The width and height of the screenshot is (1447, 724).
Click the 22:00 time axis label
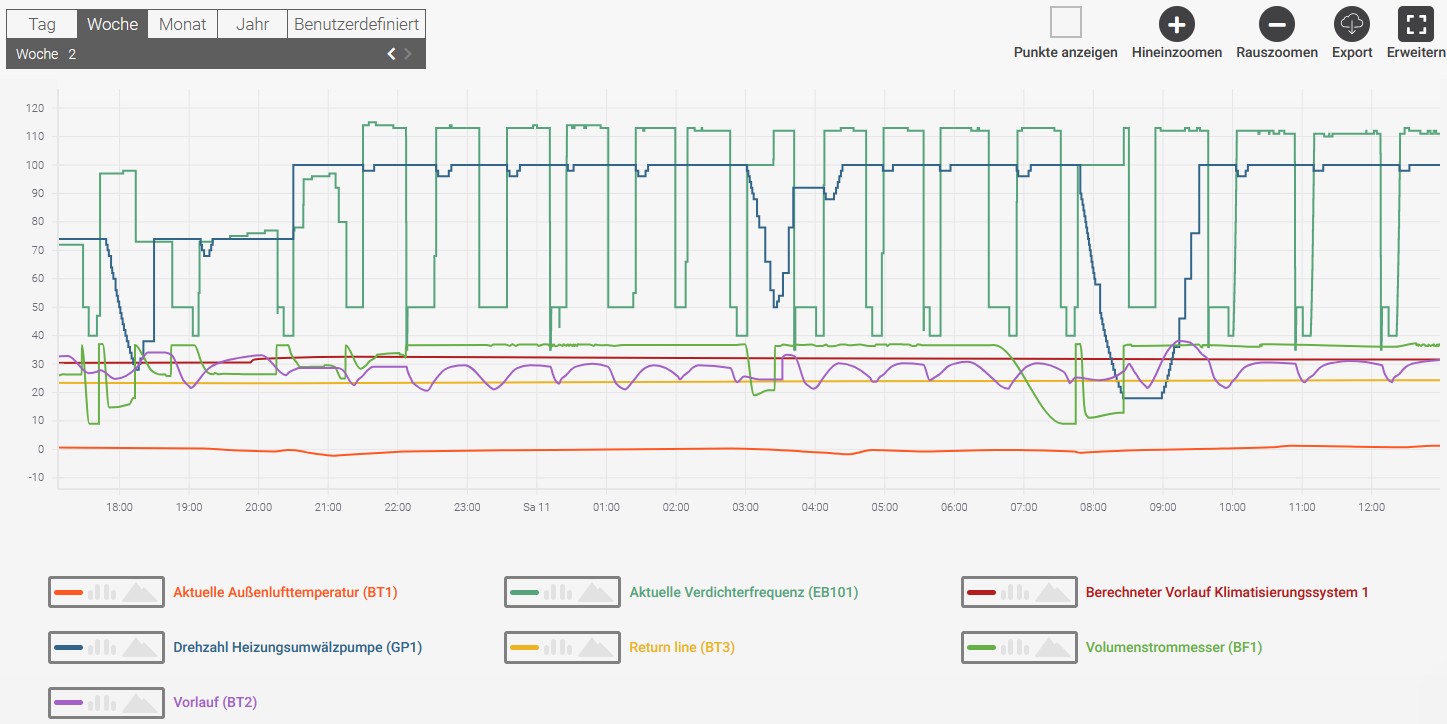pyautogui.click(x=397, y=507)
